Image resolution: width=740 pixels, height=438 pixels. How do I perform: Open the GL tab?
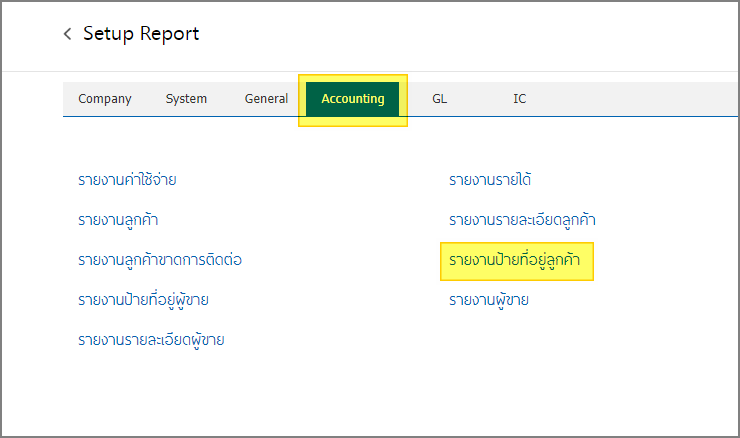(x=439, y=99)
